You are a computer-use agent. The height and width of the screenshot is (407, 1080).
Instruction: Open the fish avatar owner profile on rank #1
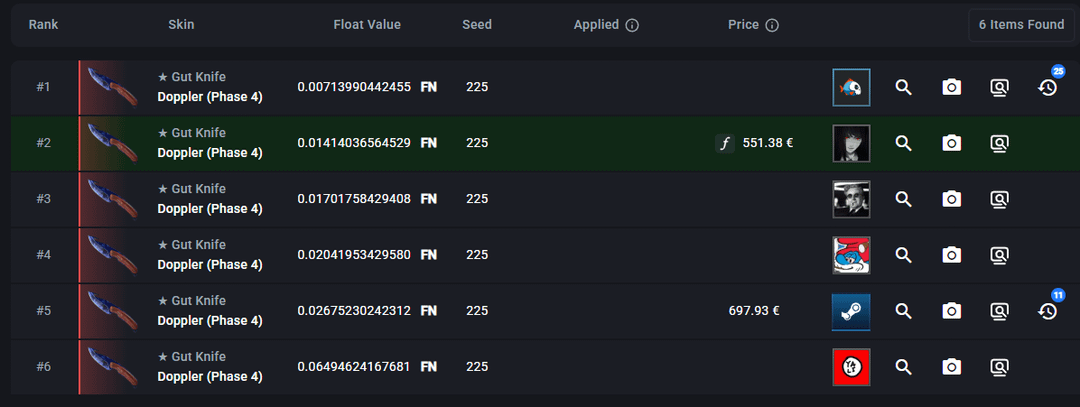851,87
